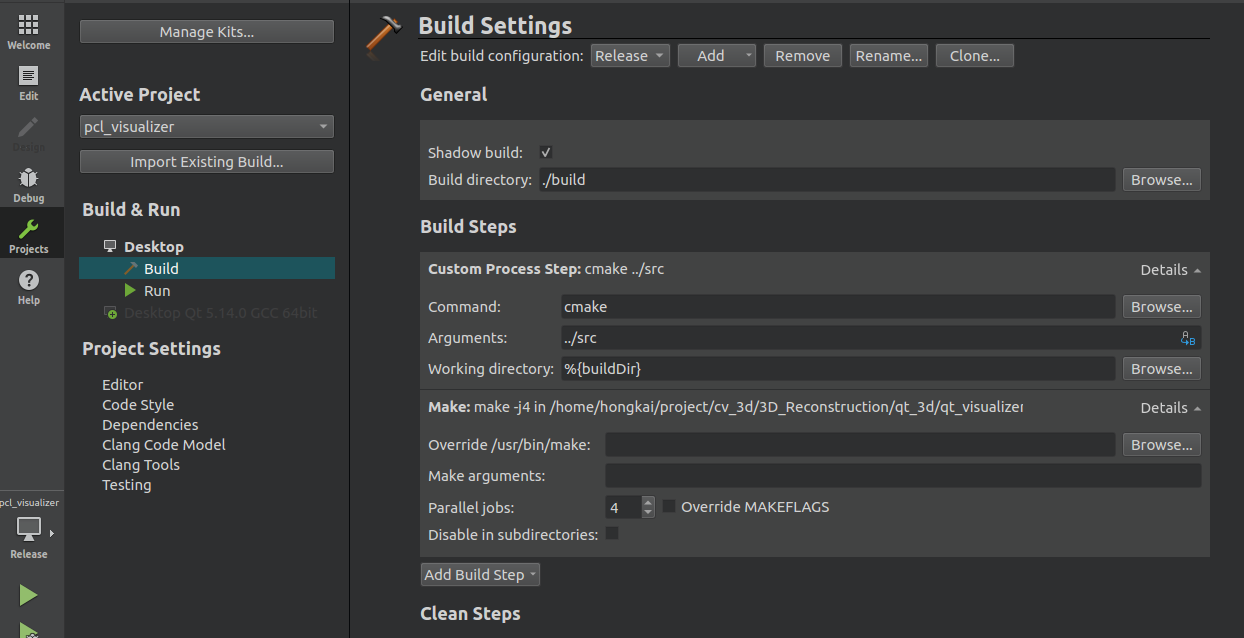The image size is (1244, 638).
Task: Select Run under Desktop kit
Action: coord(157,291)
